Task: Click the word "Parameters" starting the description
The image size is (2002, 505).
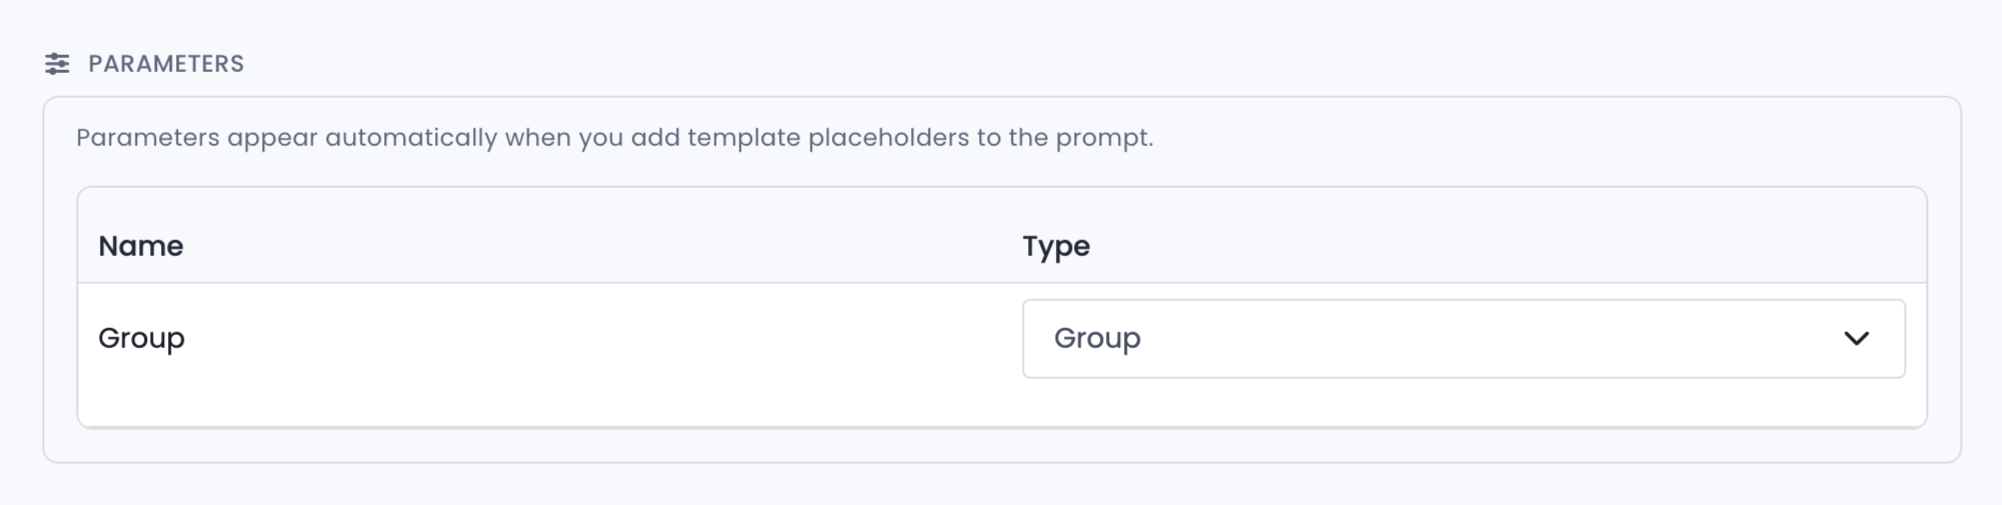Action: point(148,137)
